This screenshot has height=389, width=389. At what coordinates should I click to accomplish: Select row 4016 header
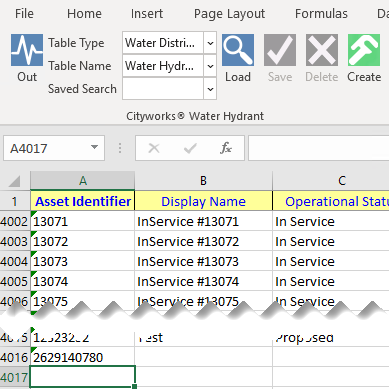[15, 357]
